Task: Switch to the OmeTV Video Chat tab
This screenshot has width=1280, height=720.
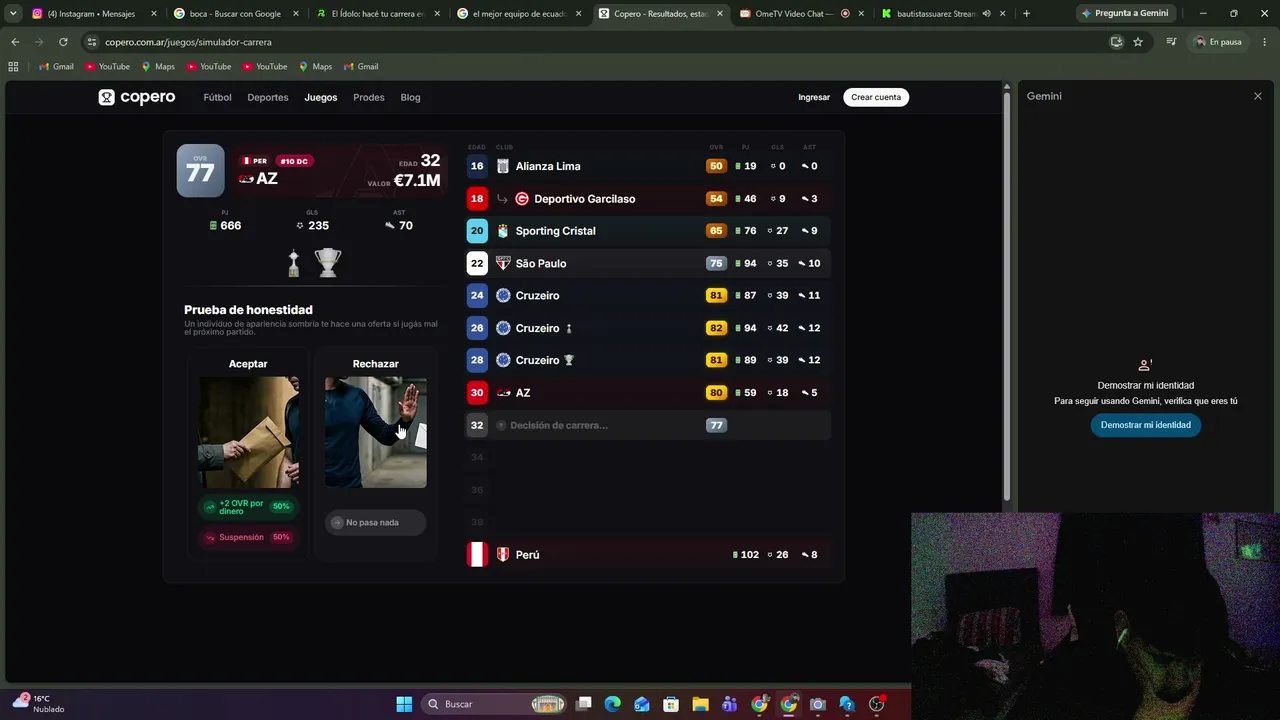Action: [x=803, y=14]
